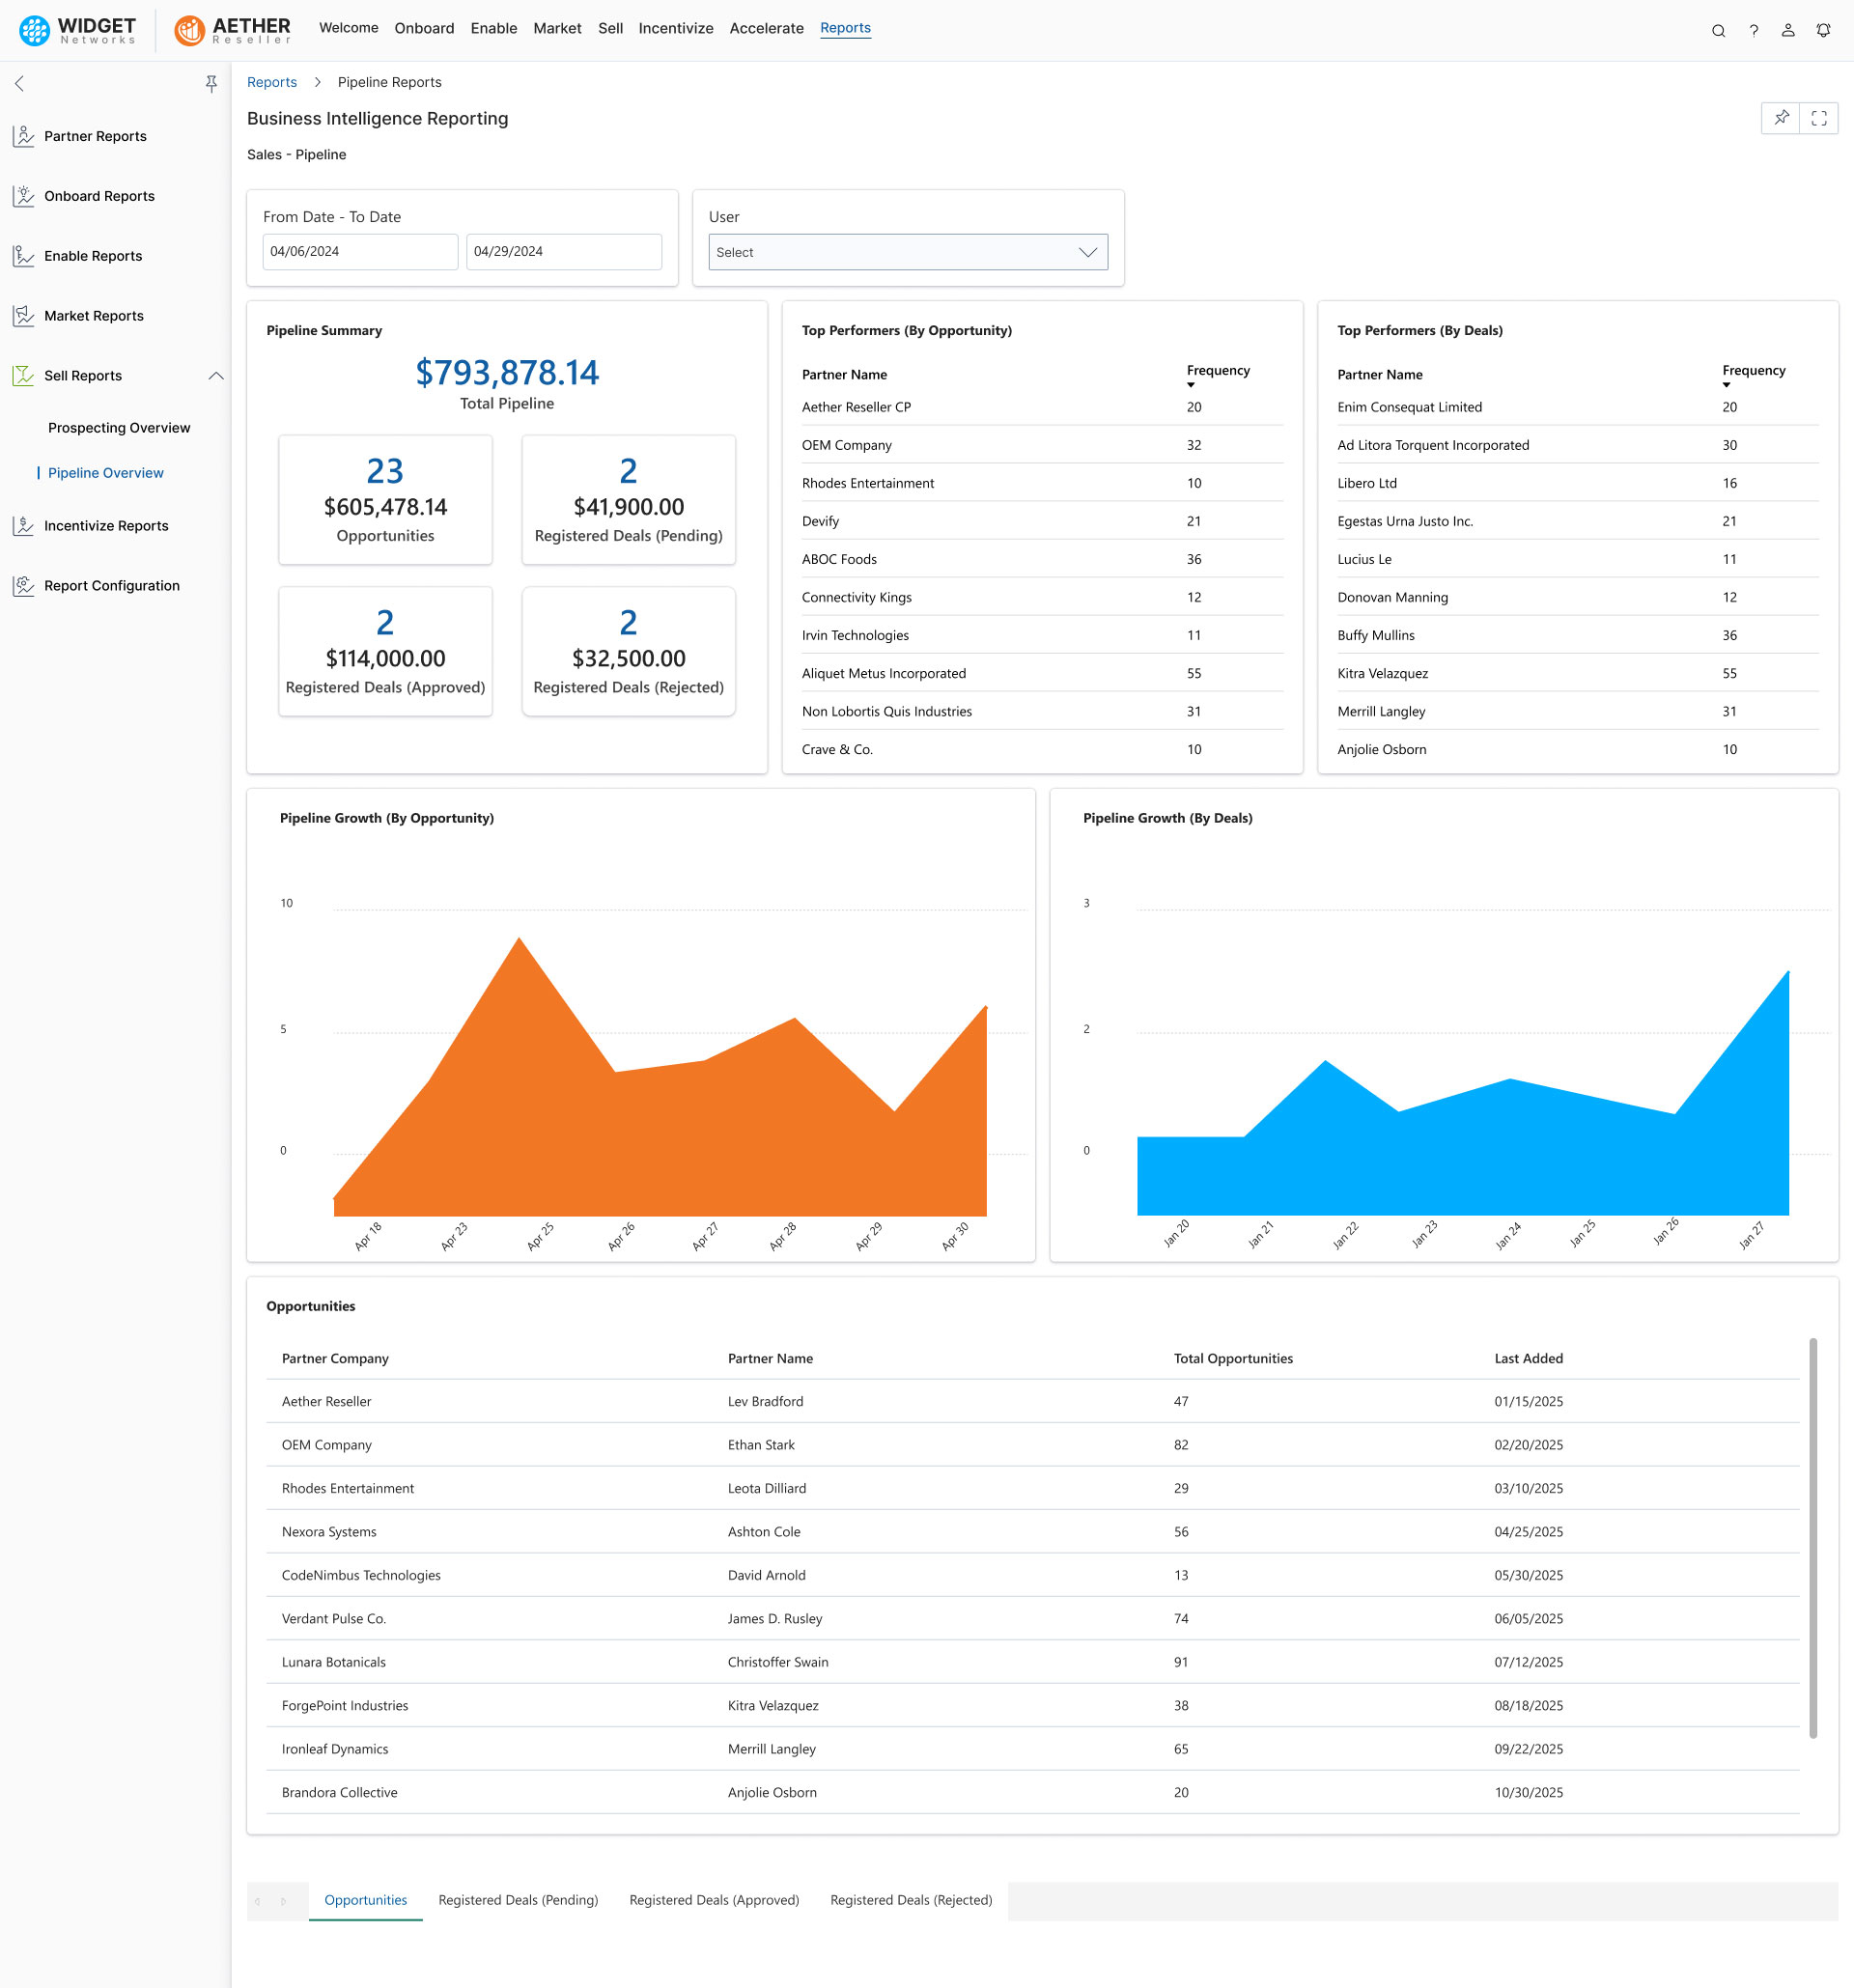Toggle the sidebar pin at the top
The width and height of the screenshot is (1854, 1988).
[211, 84]
